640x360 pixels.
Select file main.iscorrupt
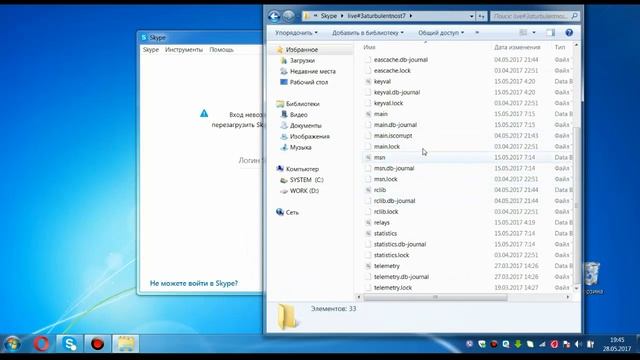(x=393, y=136)
